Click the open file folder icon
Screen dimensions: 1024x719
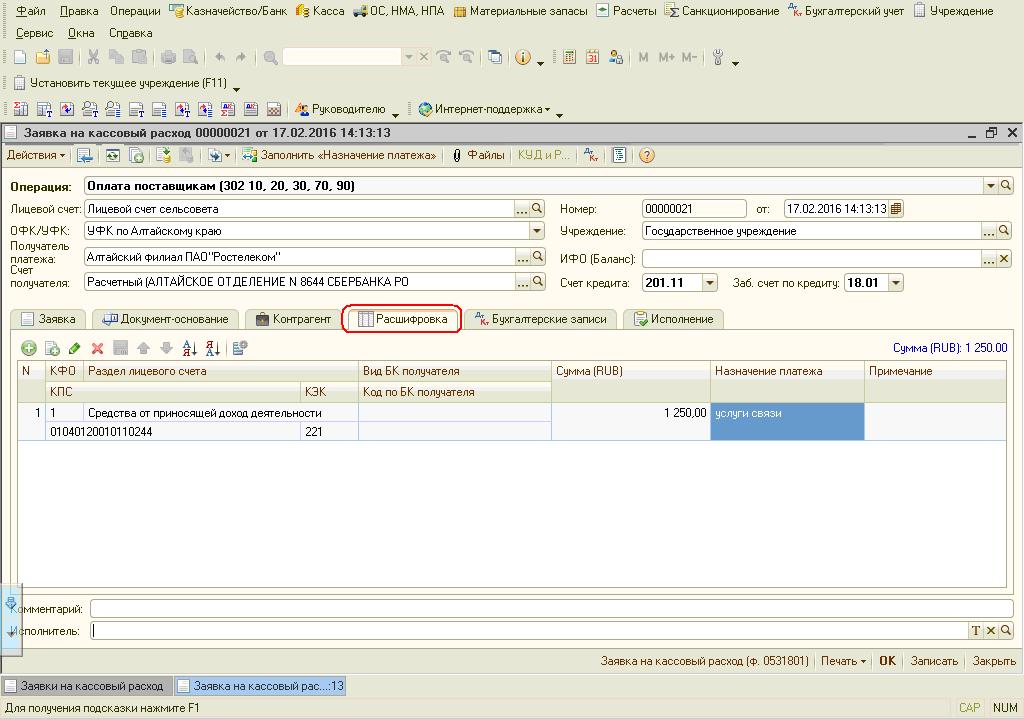pos(42,57)
